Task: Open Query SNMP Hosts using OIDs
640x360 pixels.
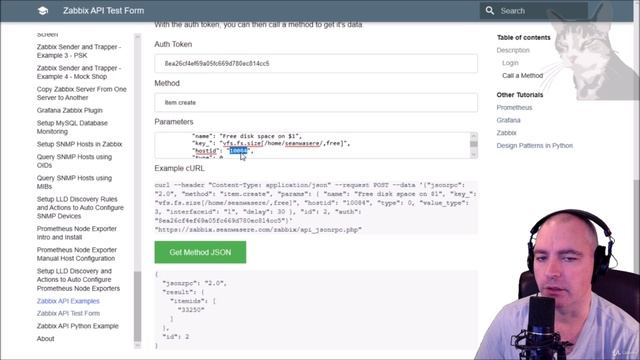Action: pyautogui.click(x=74, y=161)
